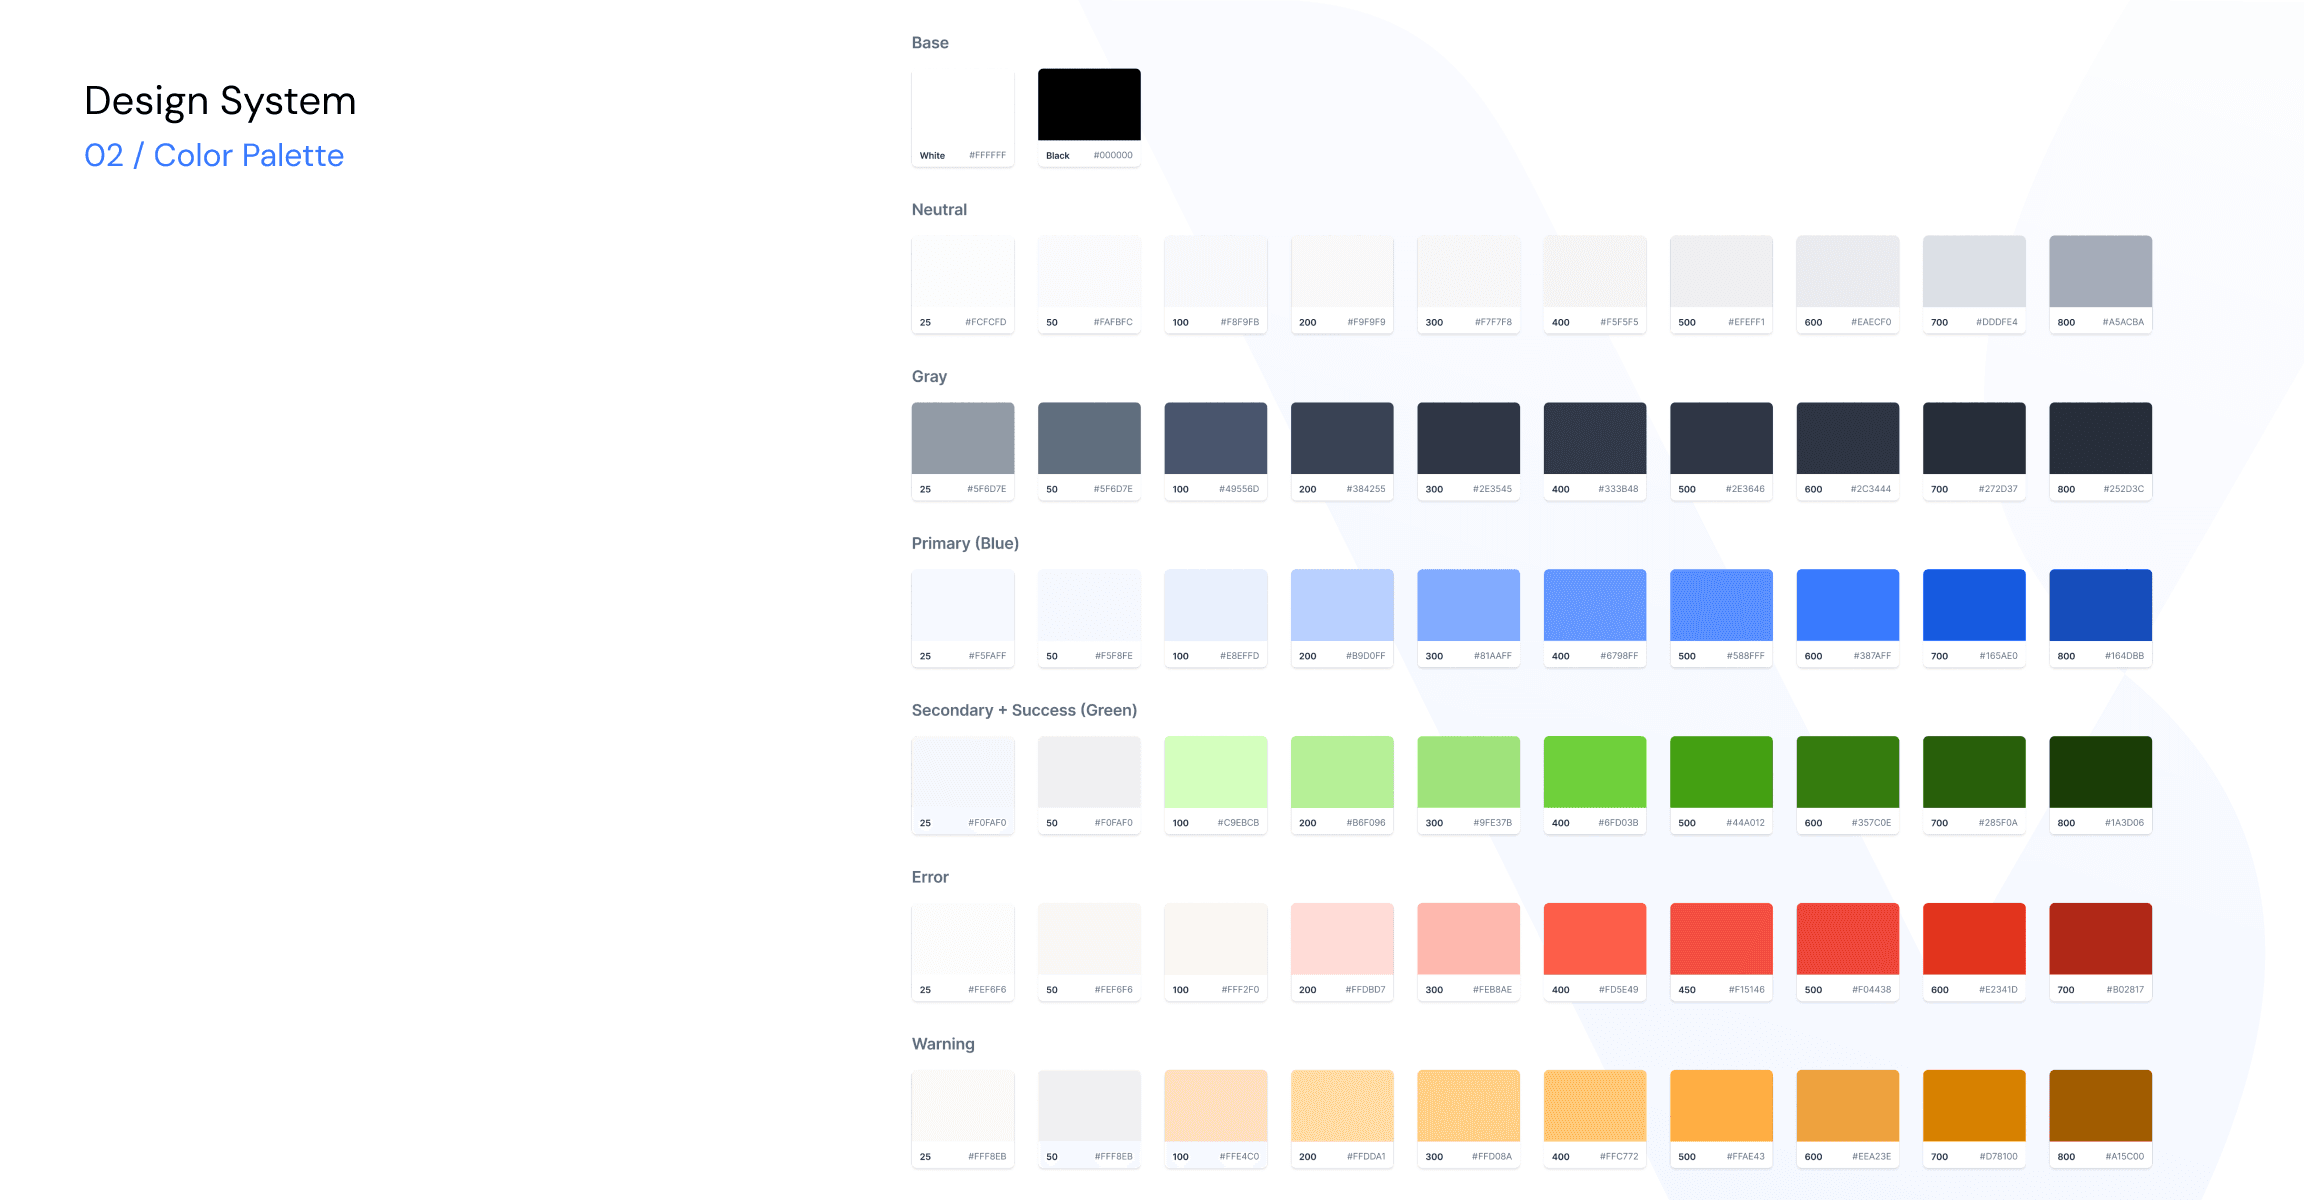Select the White base color swatch
The height and width of the screenshot is (1200, 2304).
[x=962, y=105]
